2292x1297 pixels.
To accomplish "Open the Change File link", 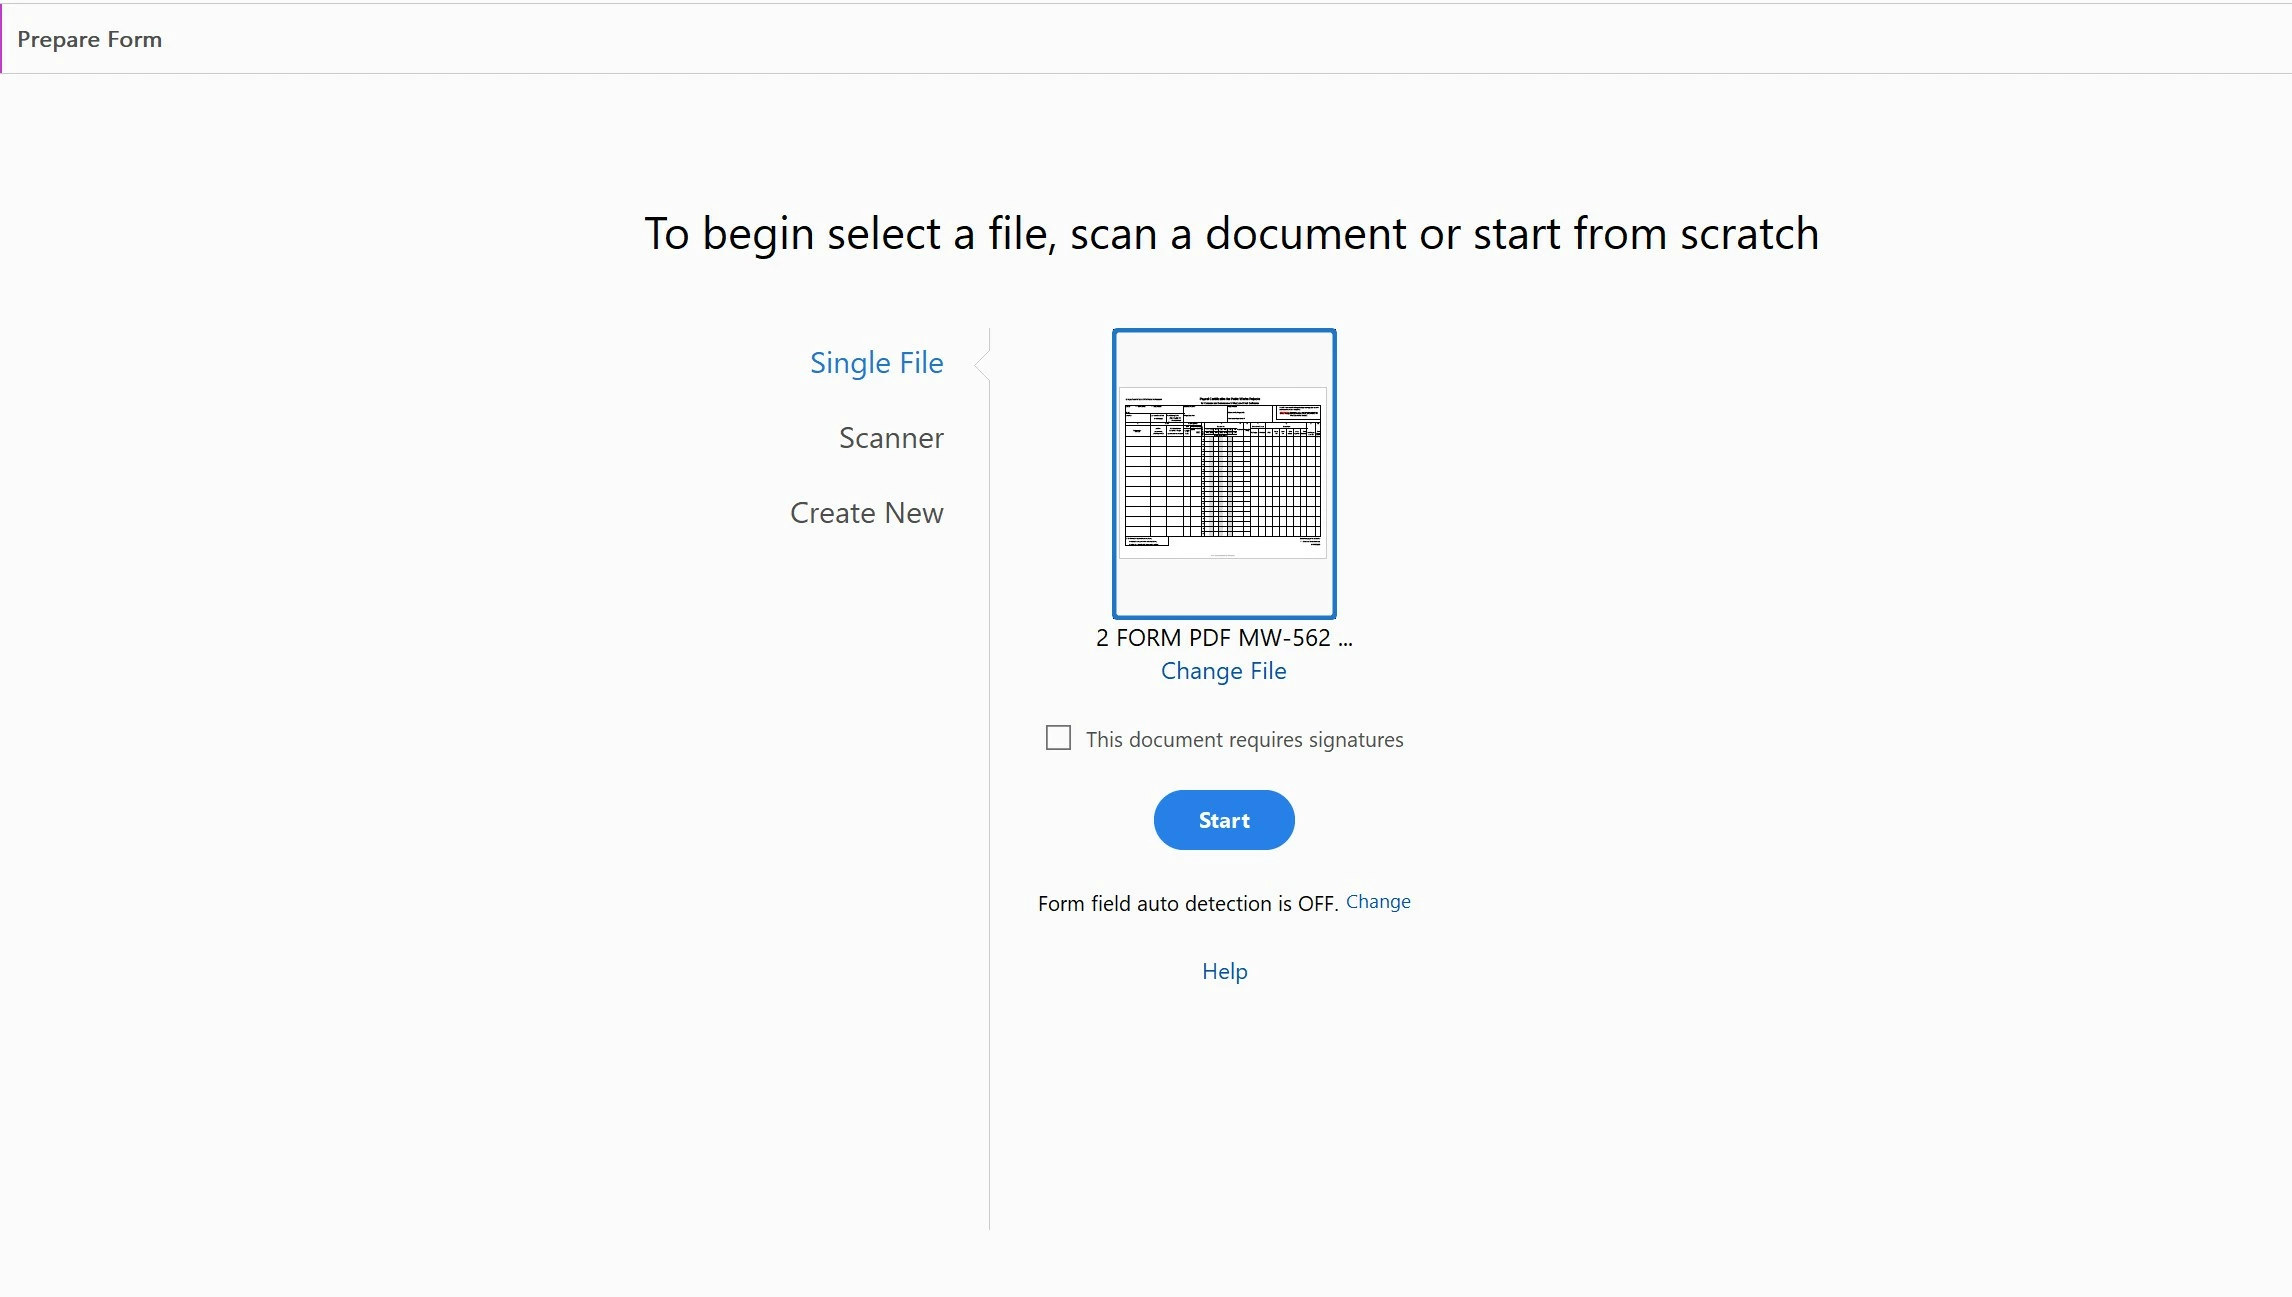I will pos(1223,671).
